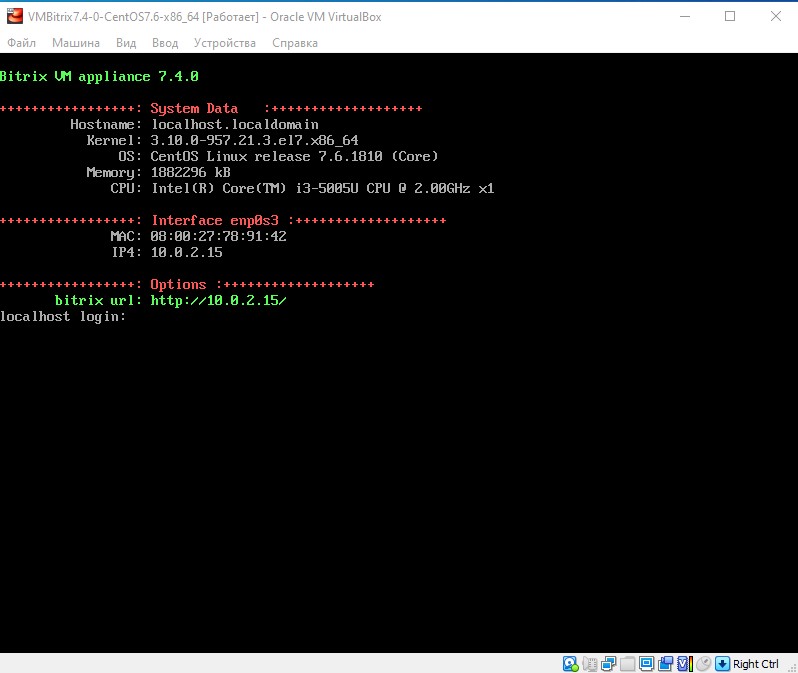This screenshot has width=798, height=673.
Task: Open the Устройства menu
Action: pyautogui.click(x=224, y=43)
